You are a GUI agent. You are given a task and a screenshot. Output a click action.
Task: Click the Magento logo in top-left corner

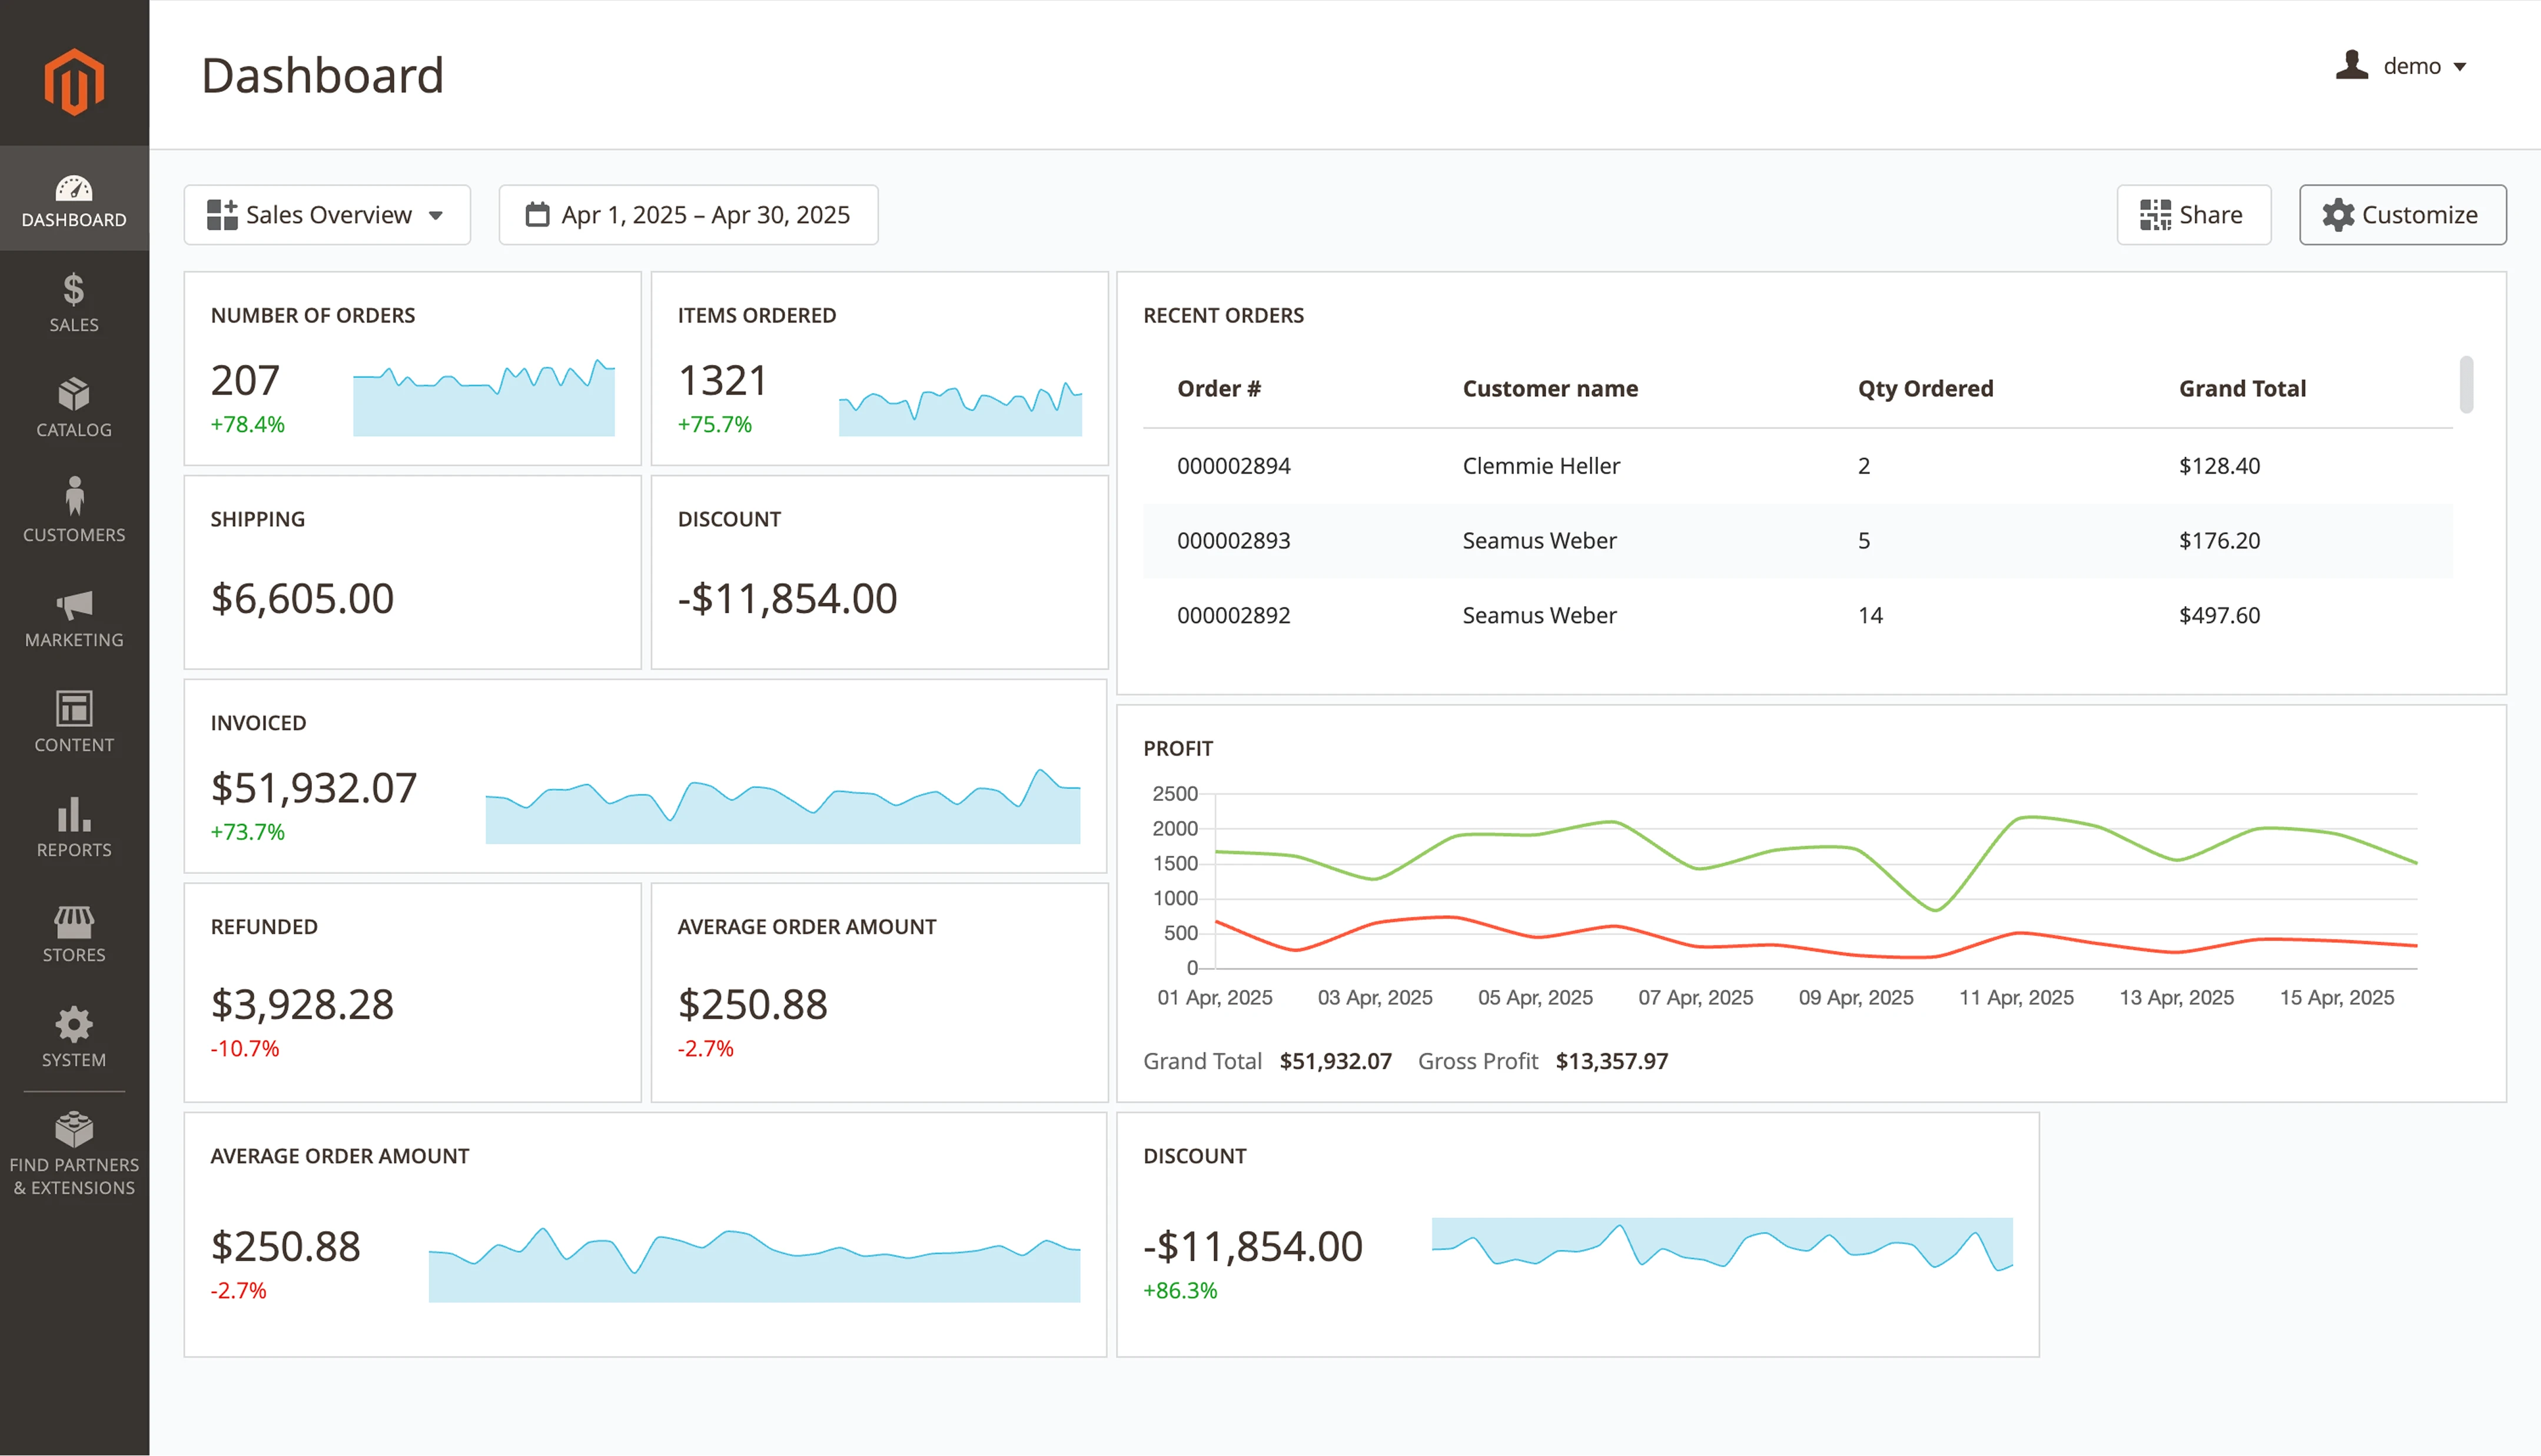[74, 80]
